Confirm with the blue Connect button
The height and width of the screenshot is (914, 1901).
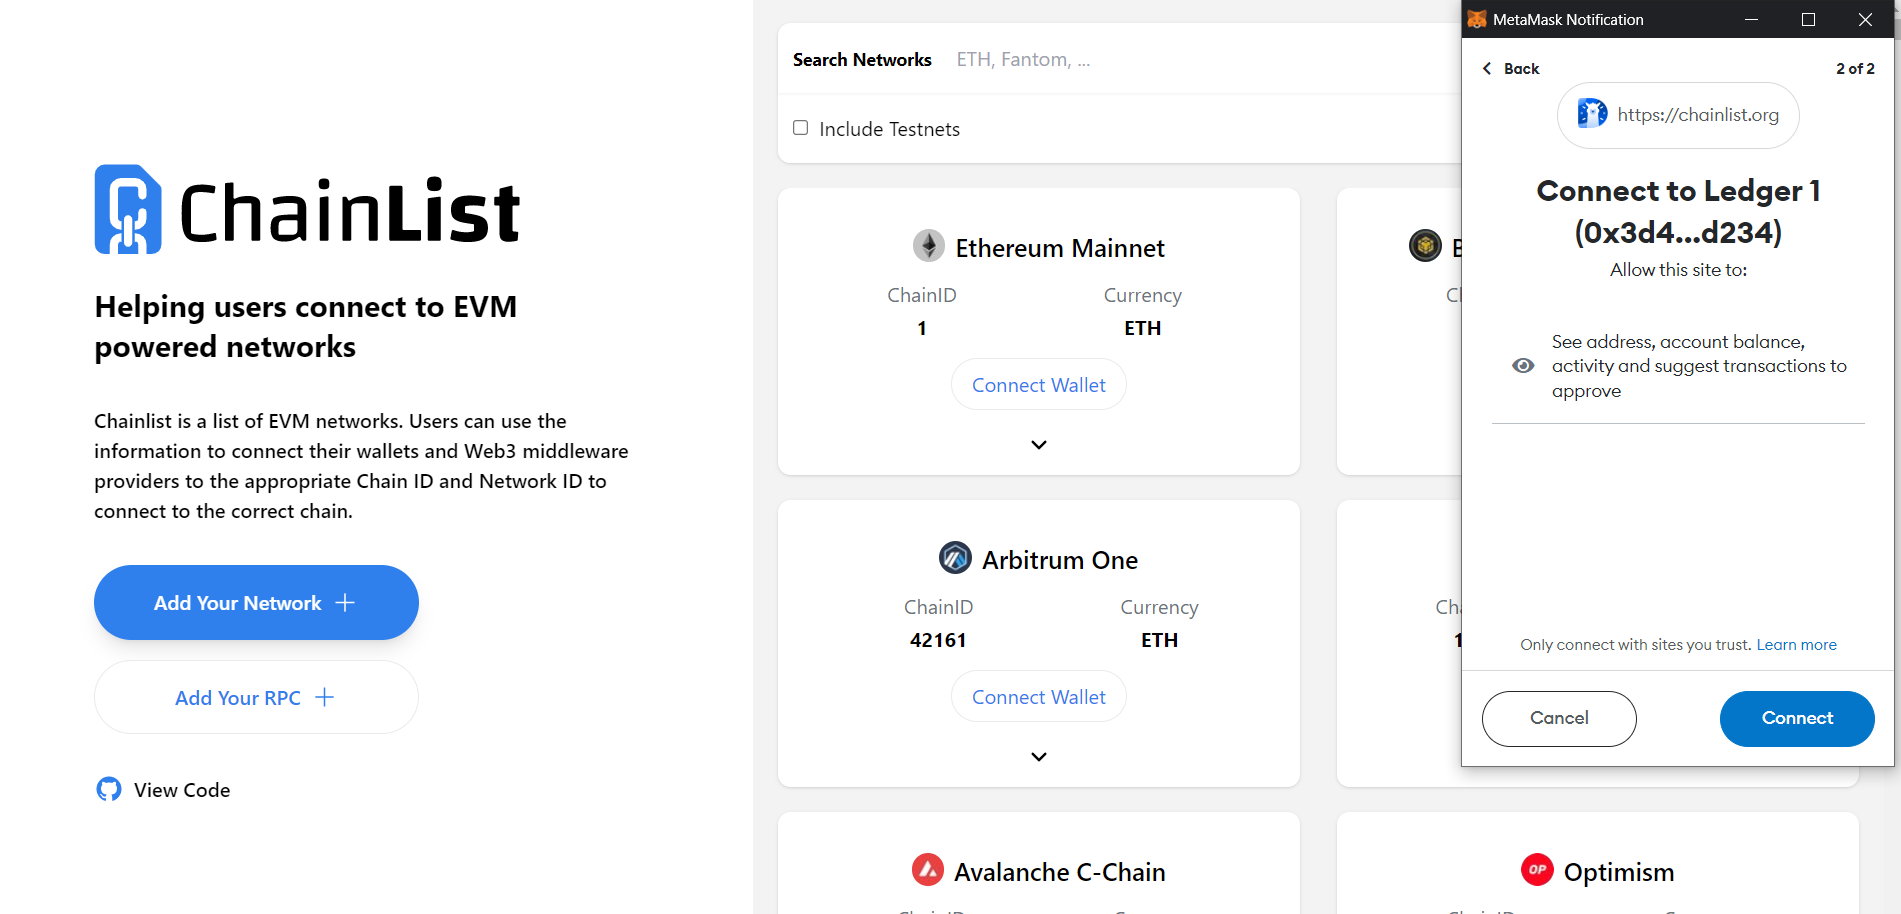pos(1796,718)
